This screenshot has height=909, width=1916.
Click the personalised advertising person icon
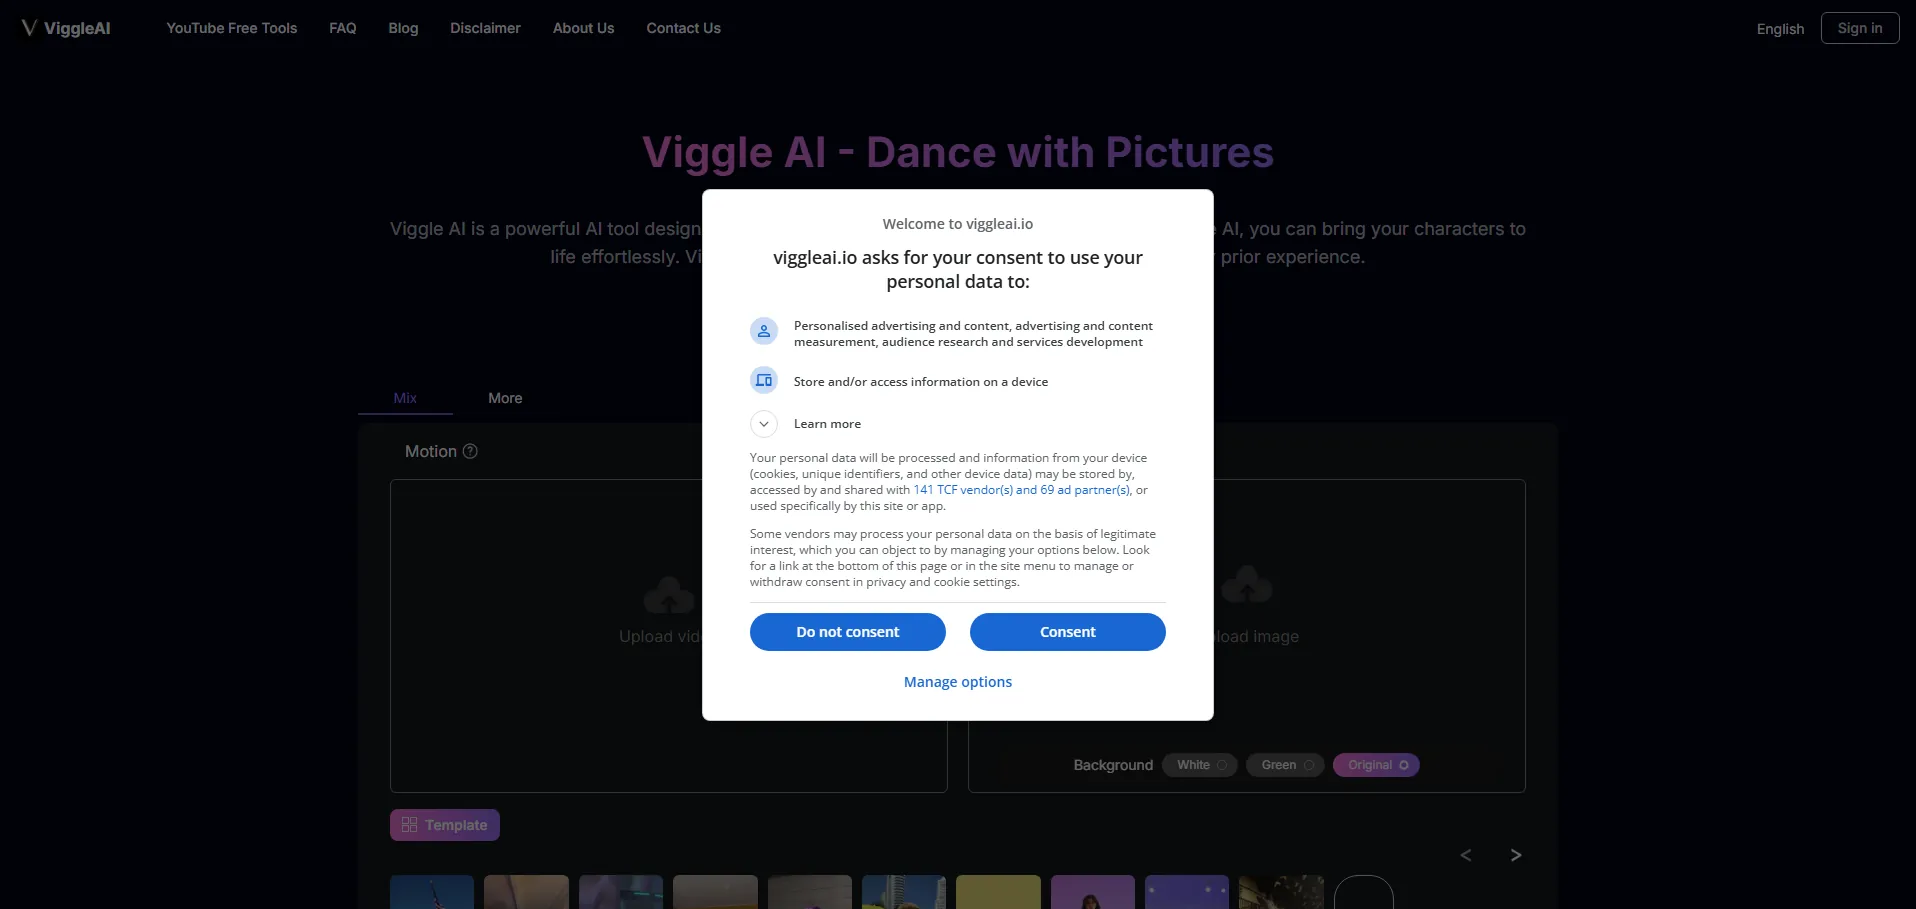tap(764, 331)
